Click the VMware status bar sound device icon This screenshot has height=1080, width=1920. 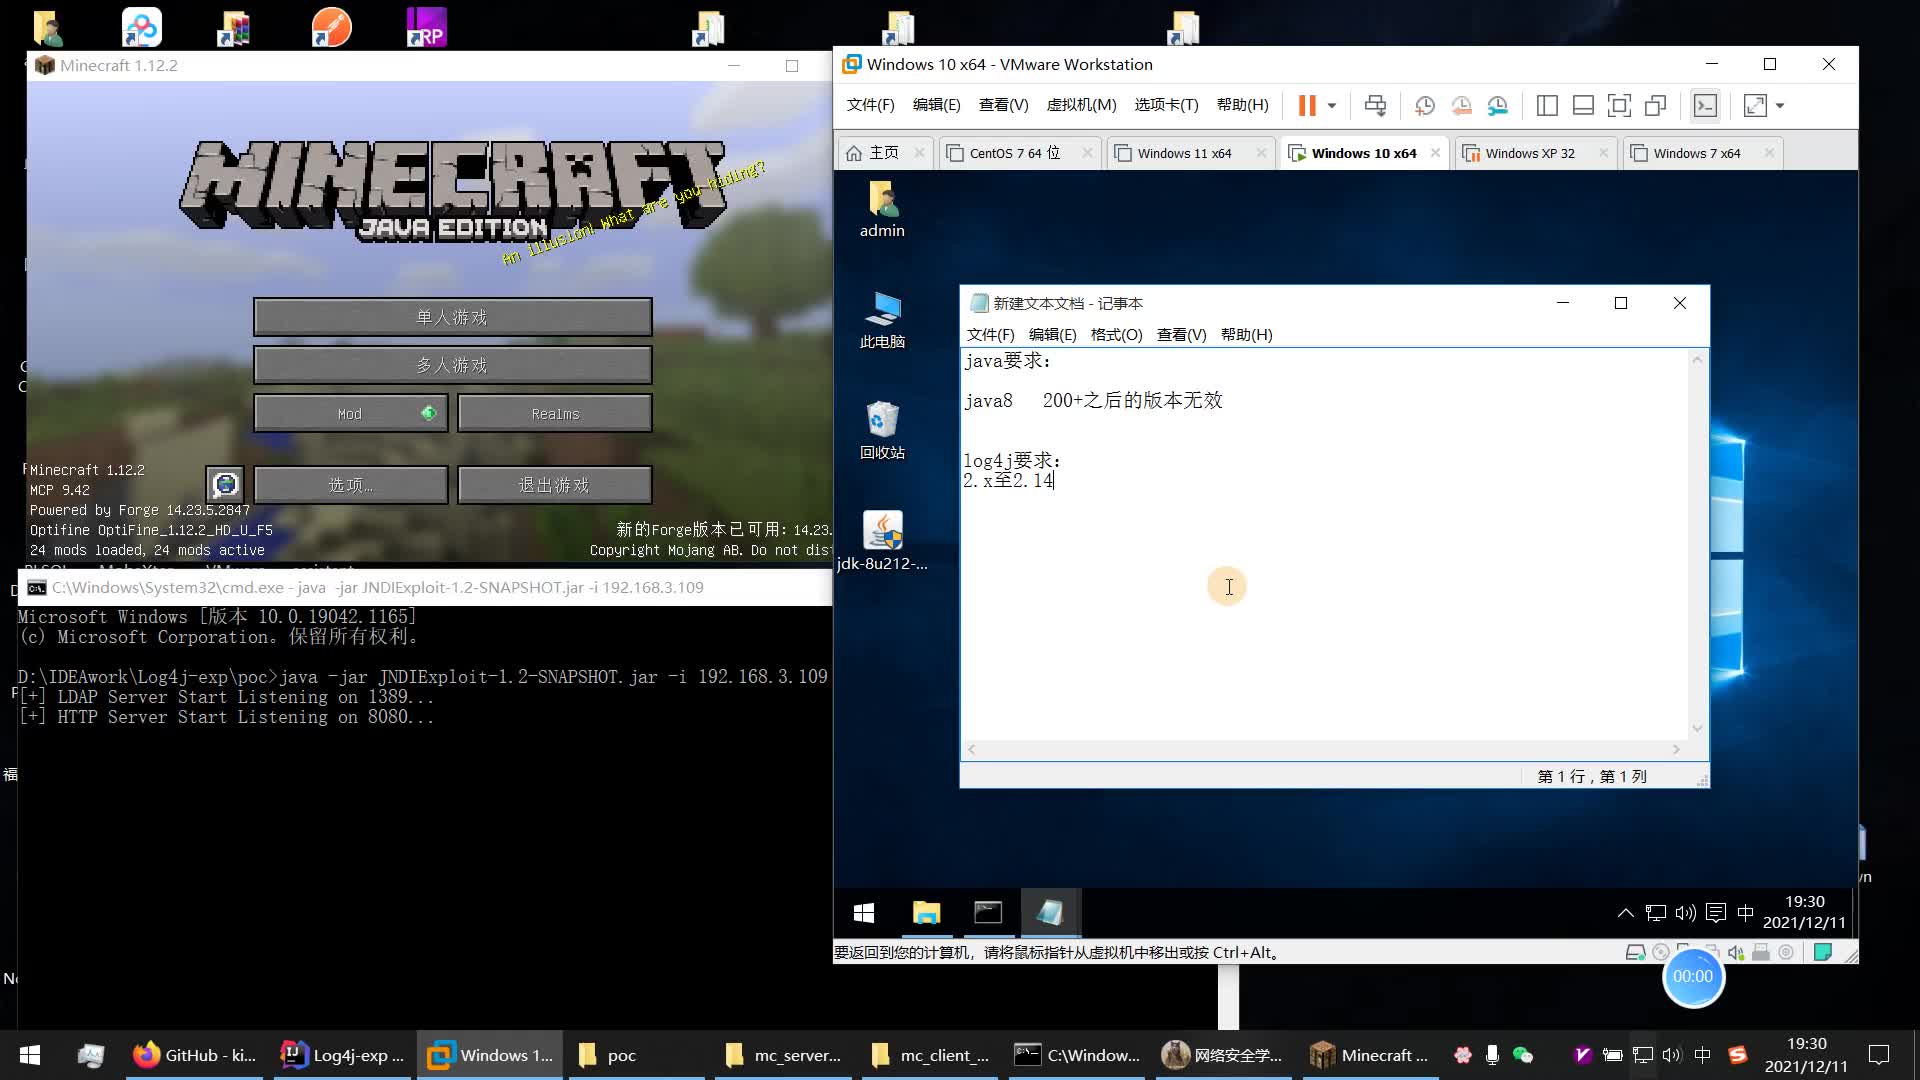coord(1736,952)
